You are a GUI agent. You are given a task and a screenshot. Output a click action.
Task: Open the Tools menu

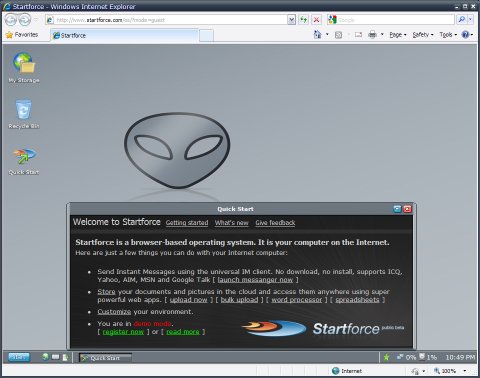[x=448, y=35]
